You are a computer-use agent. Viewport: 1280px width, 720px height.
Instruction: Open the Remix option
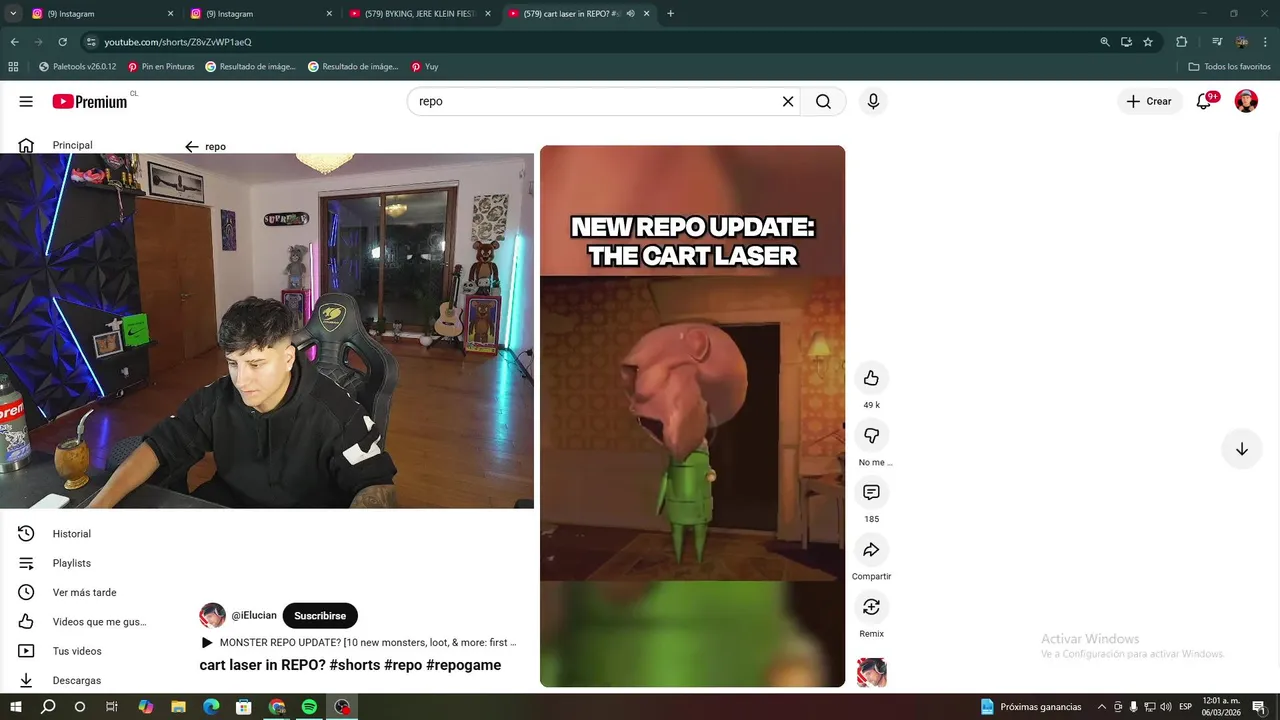point(871,607)
